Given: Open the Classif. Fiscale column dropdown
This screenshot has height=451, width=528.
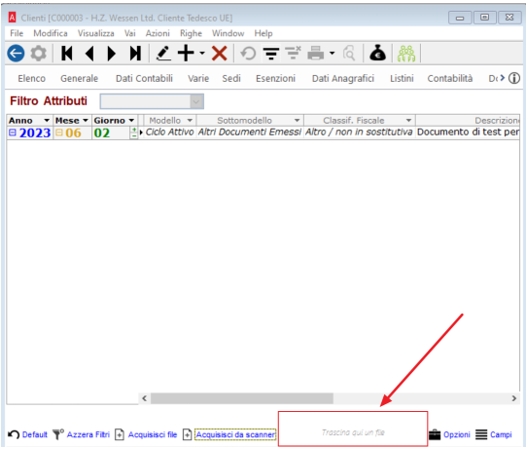Looking at the screenshot, I should click(408, 121).
